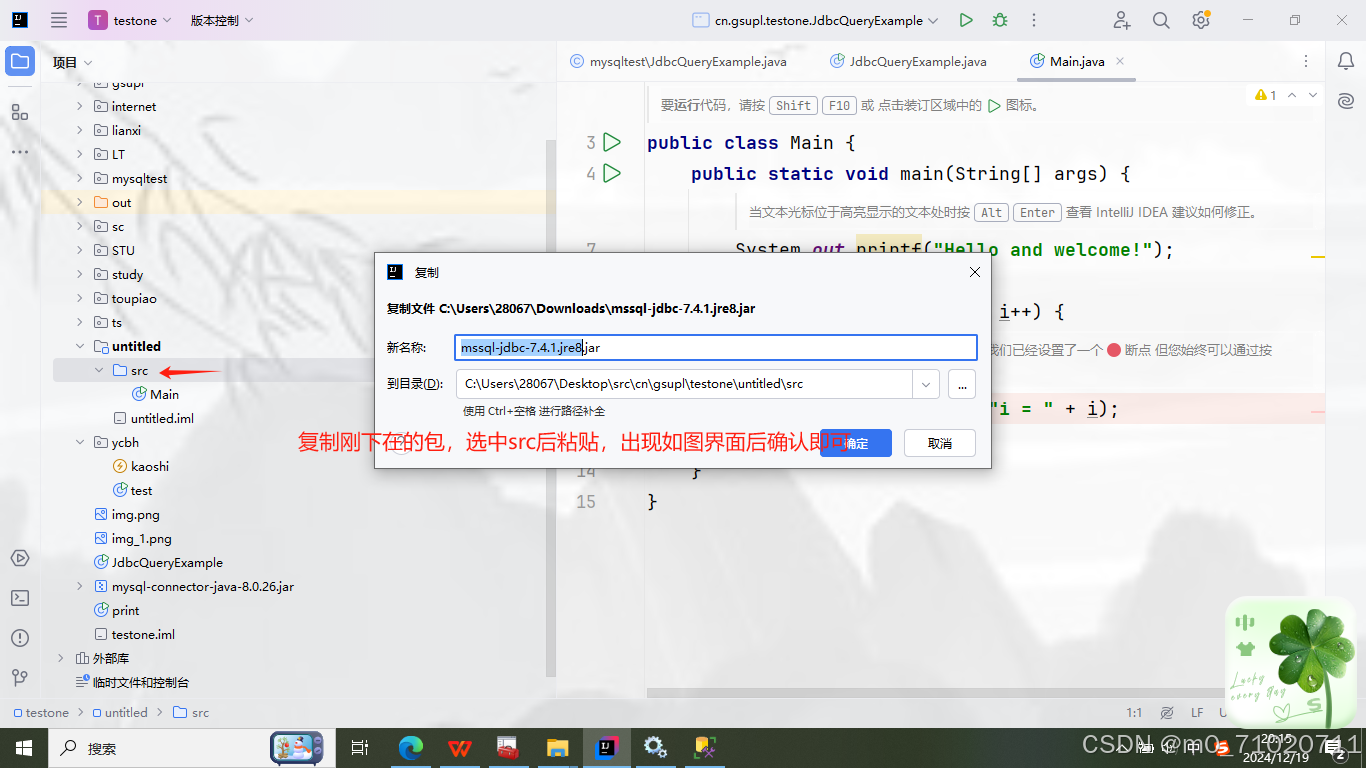Open WPS Office from the taskbar
This screenshot has height=768, width=1366.
[459, 747]
